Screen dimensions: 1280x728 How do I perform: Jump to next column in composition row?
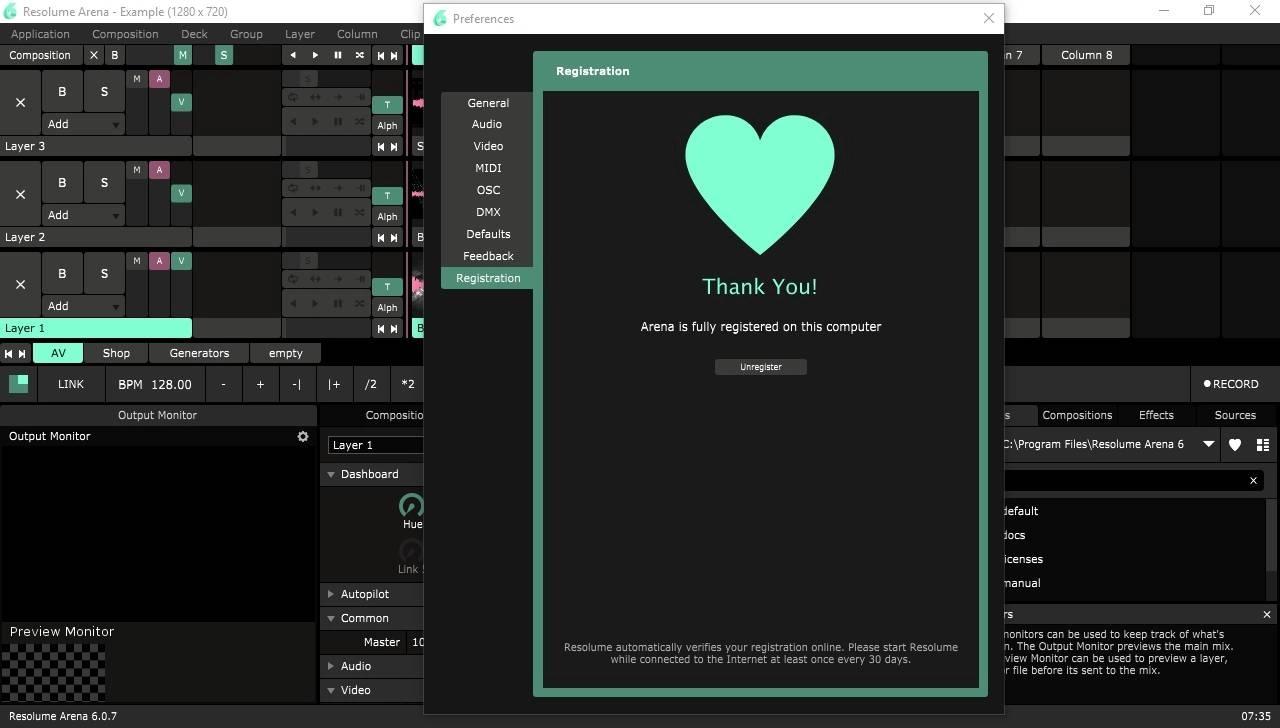pyautogui.click(x=394, y=55)
